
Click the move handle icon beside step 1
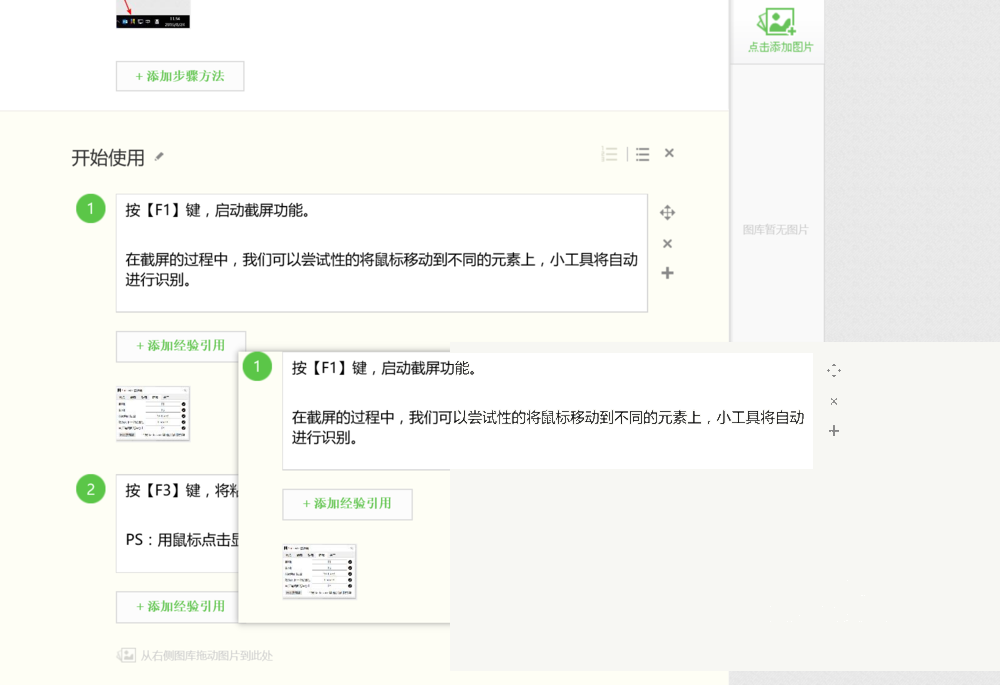pyautogui.click(x=667, y=212)
